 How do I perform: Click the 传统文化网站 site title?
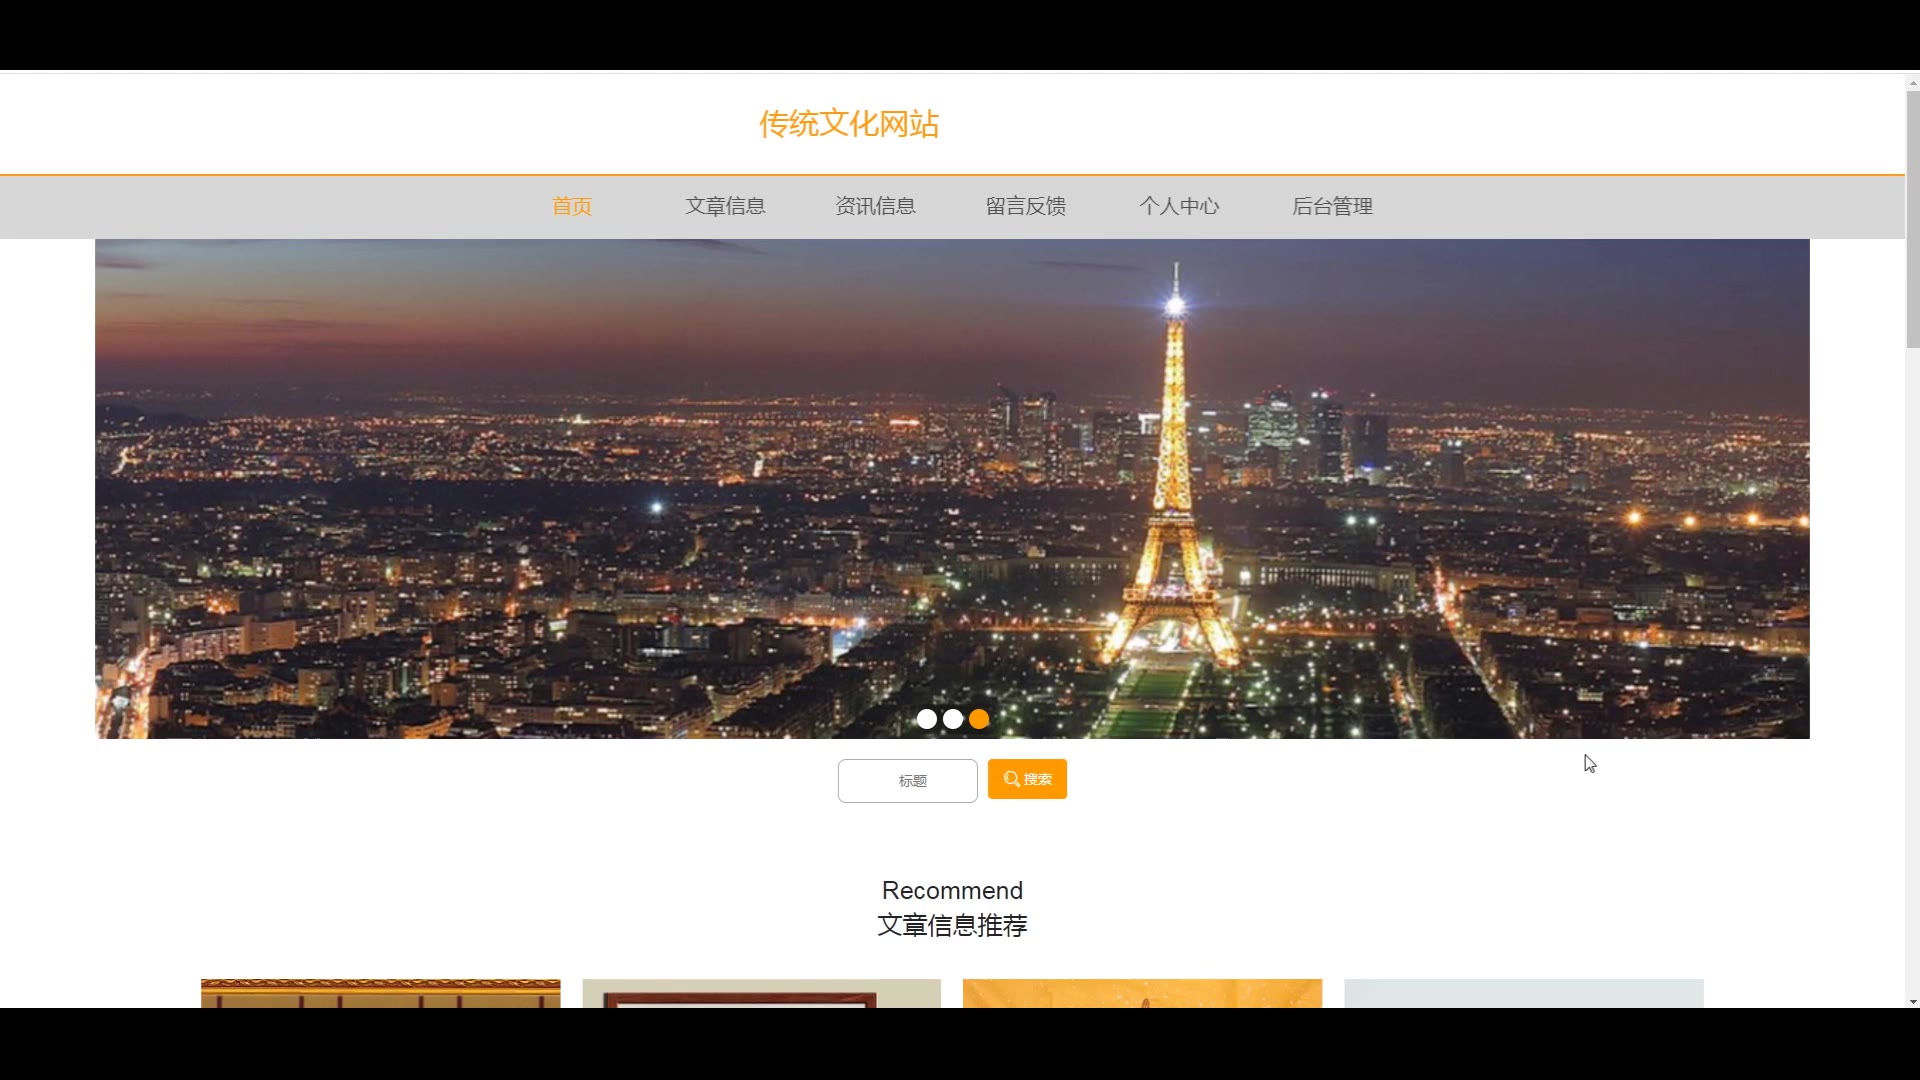point(849,124)
